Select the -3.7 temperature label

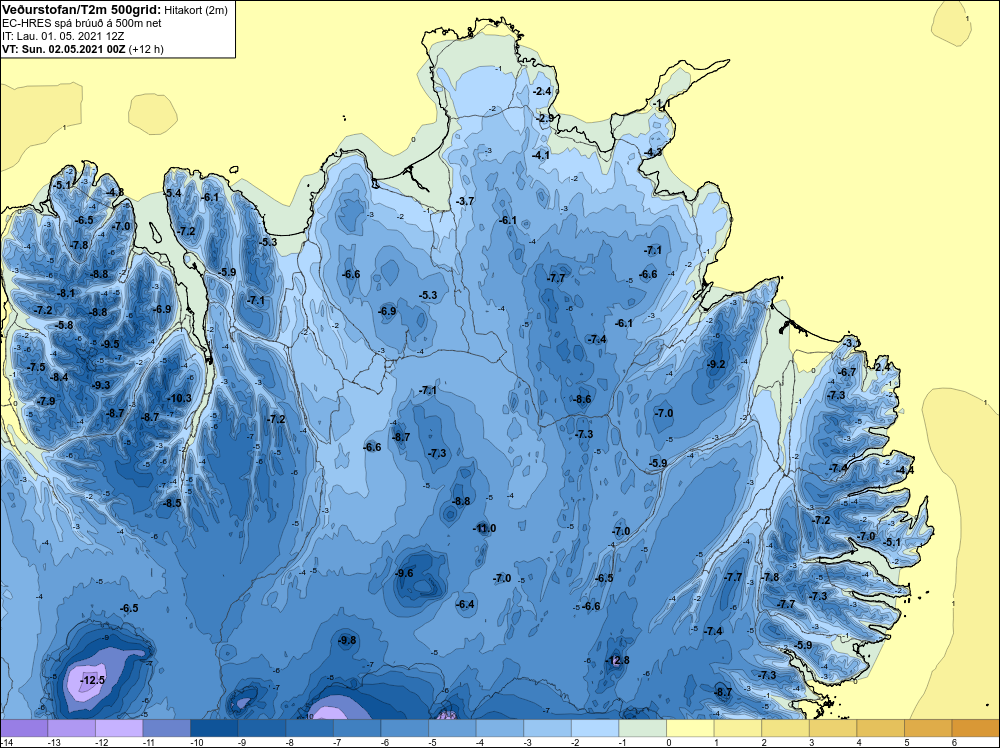coord(465,201)
